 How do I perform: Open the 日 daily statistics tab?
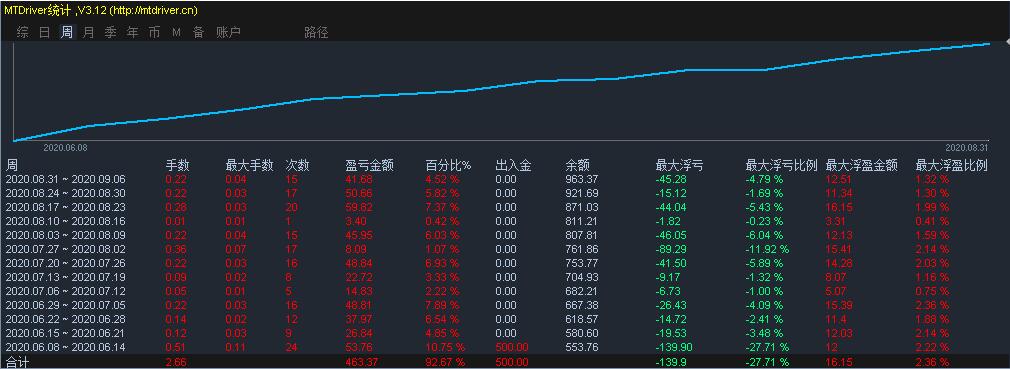tap(44, 32)
